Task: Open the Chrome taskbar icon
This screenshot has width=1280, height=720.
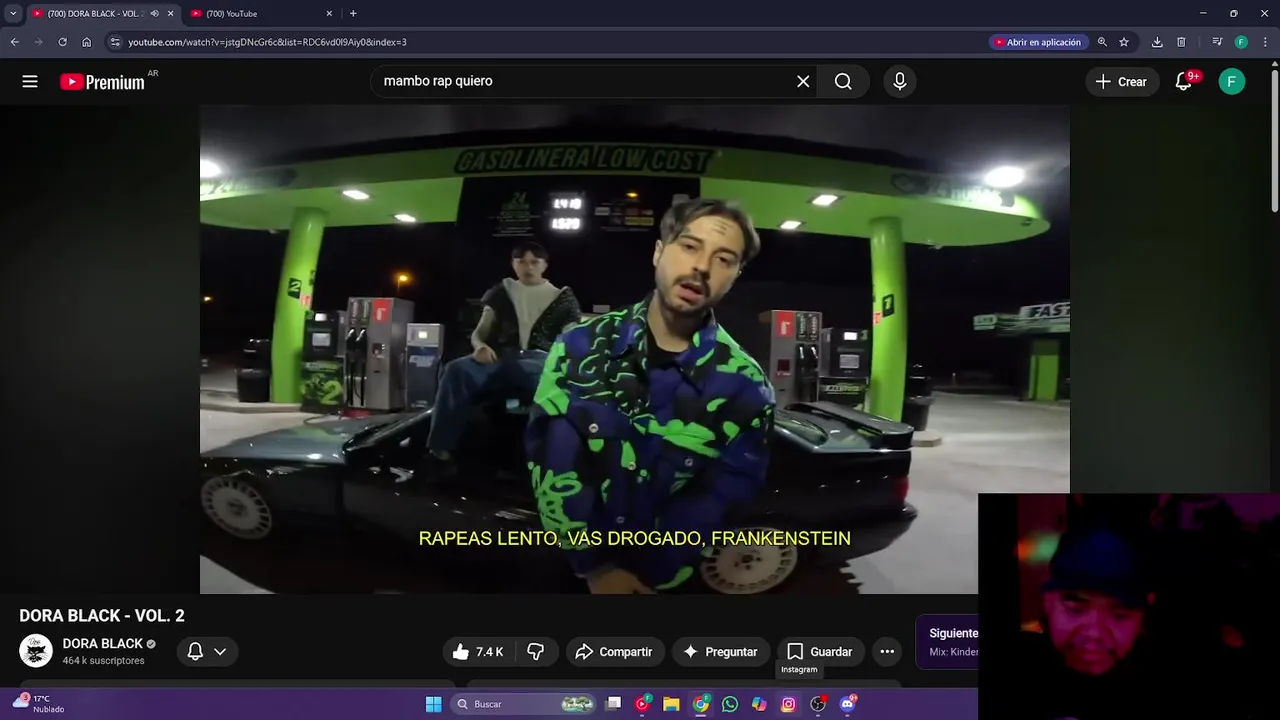Action: click(x=701, y=704)
